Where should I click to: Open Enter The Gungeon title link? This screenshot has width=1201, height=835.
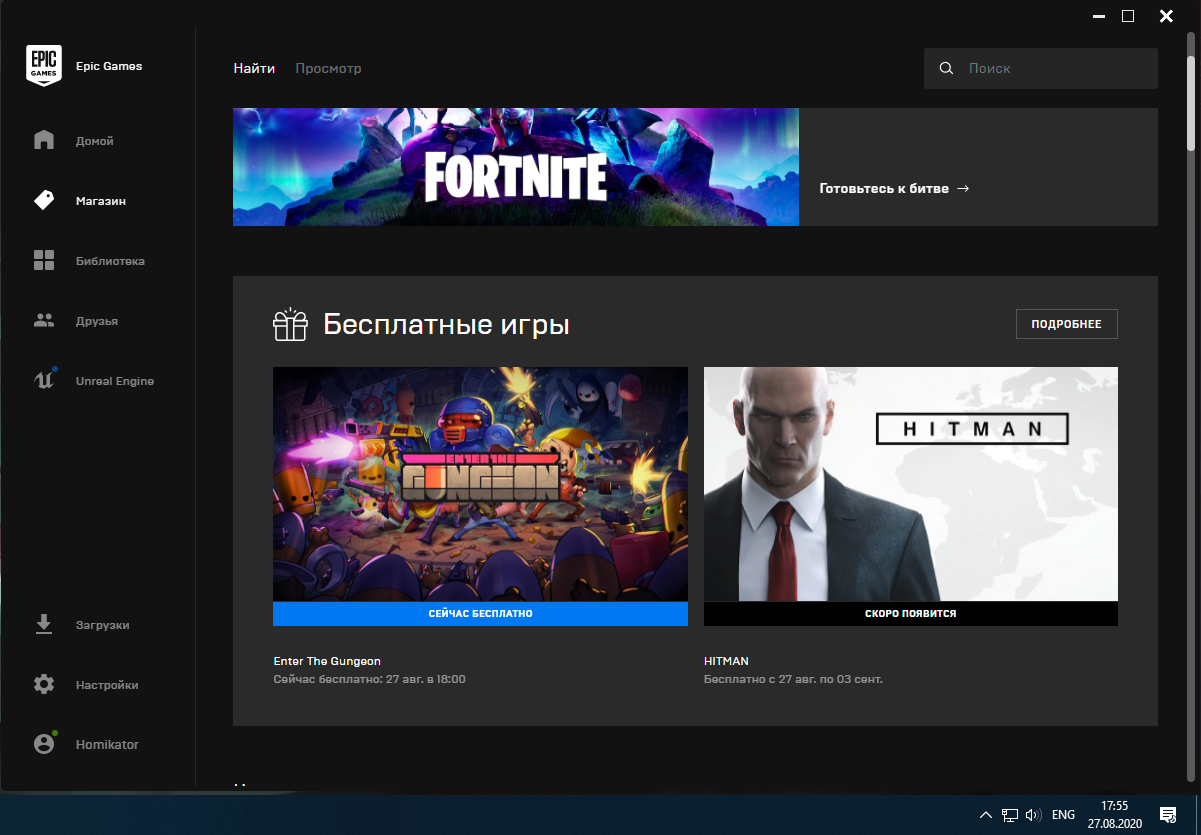(x=327, y=661)
